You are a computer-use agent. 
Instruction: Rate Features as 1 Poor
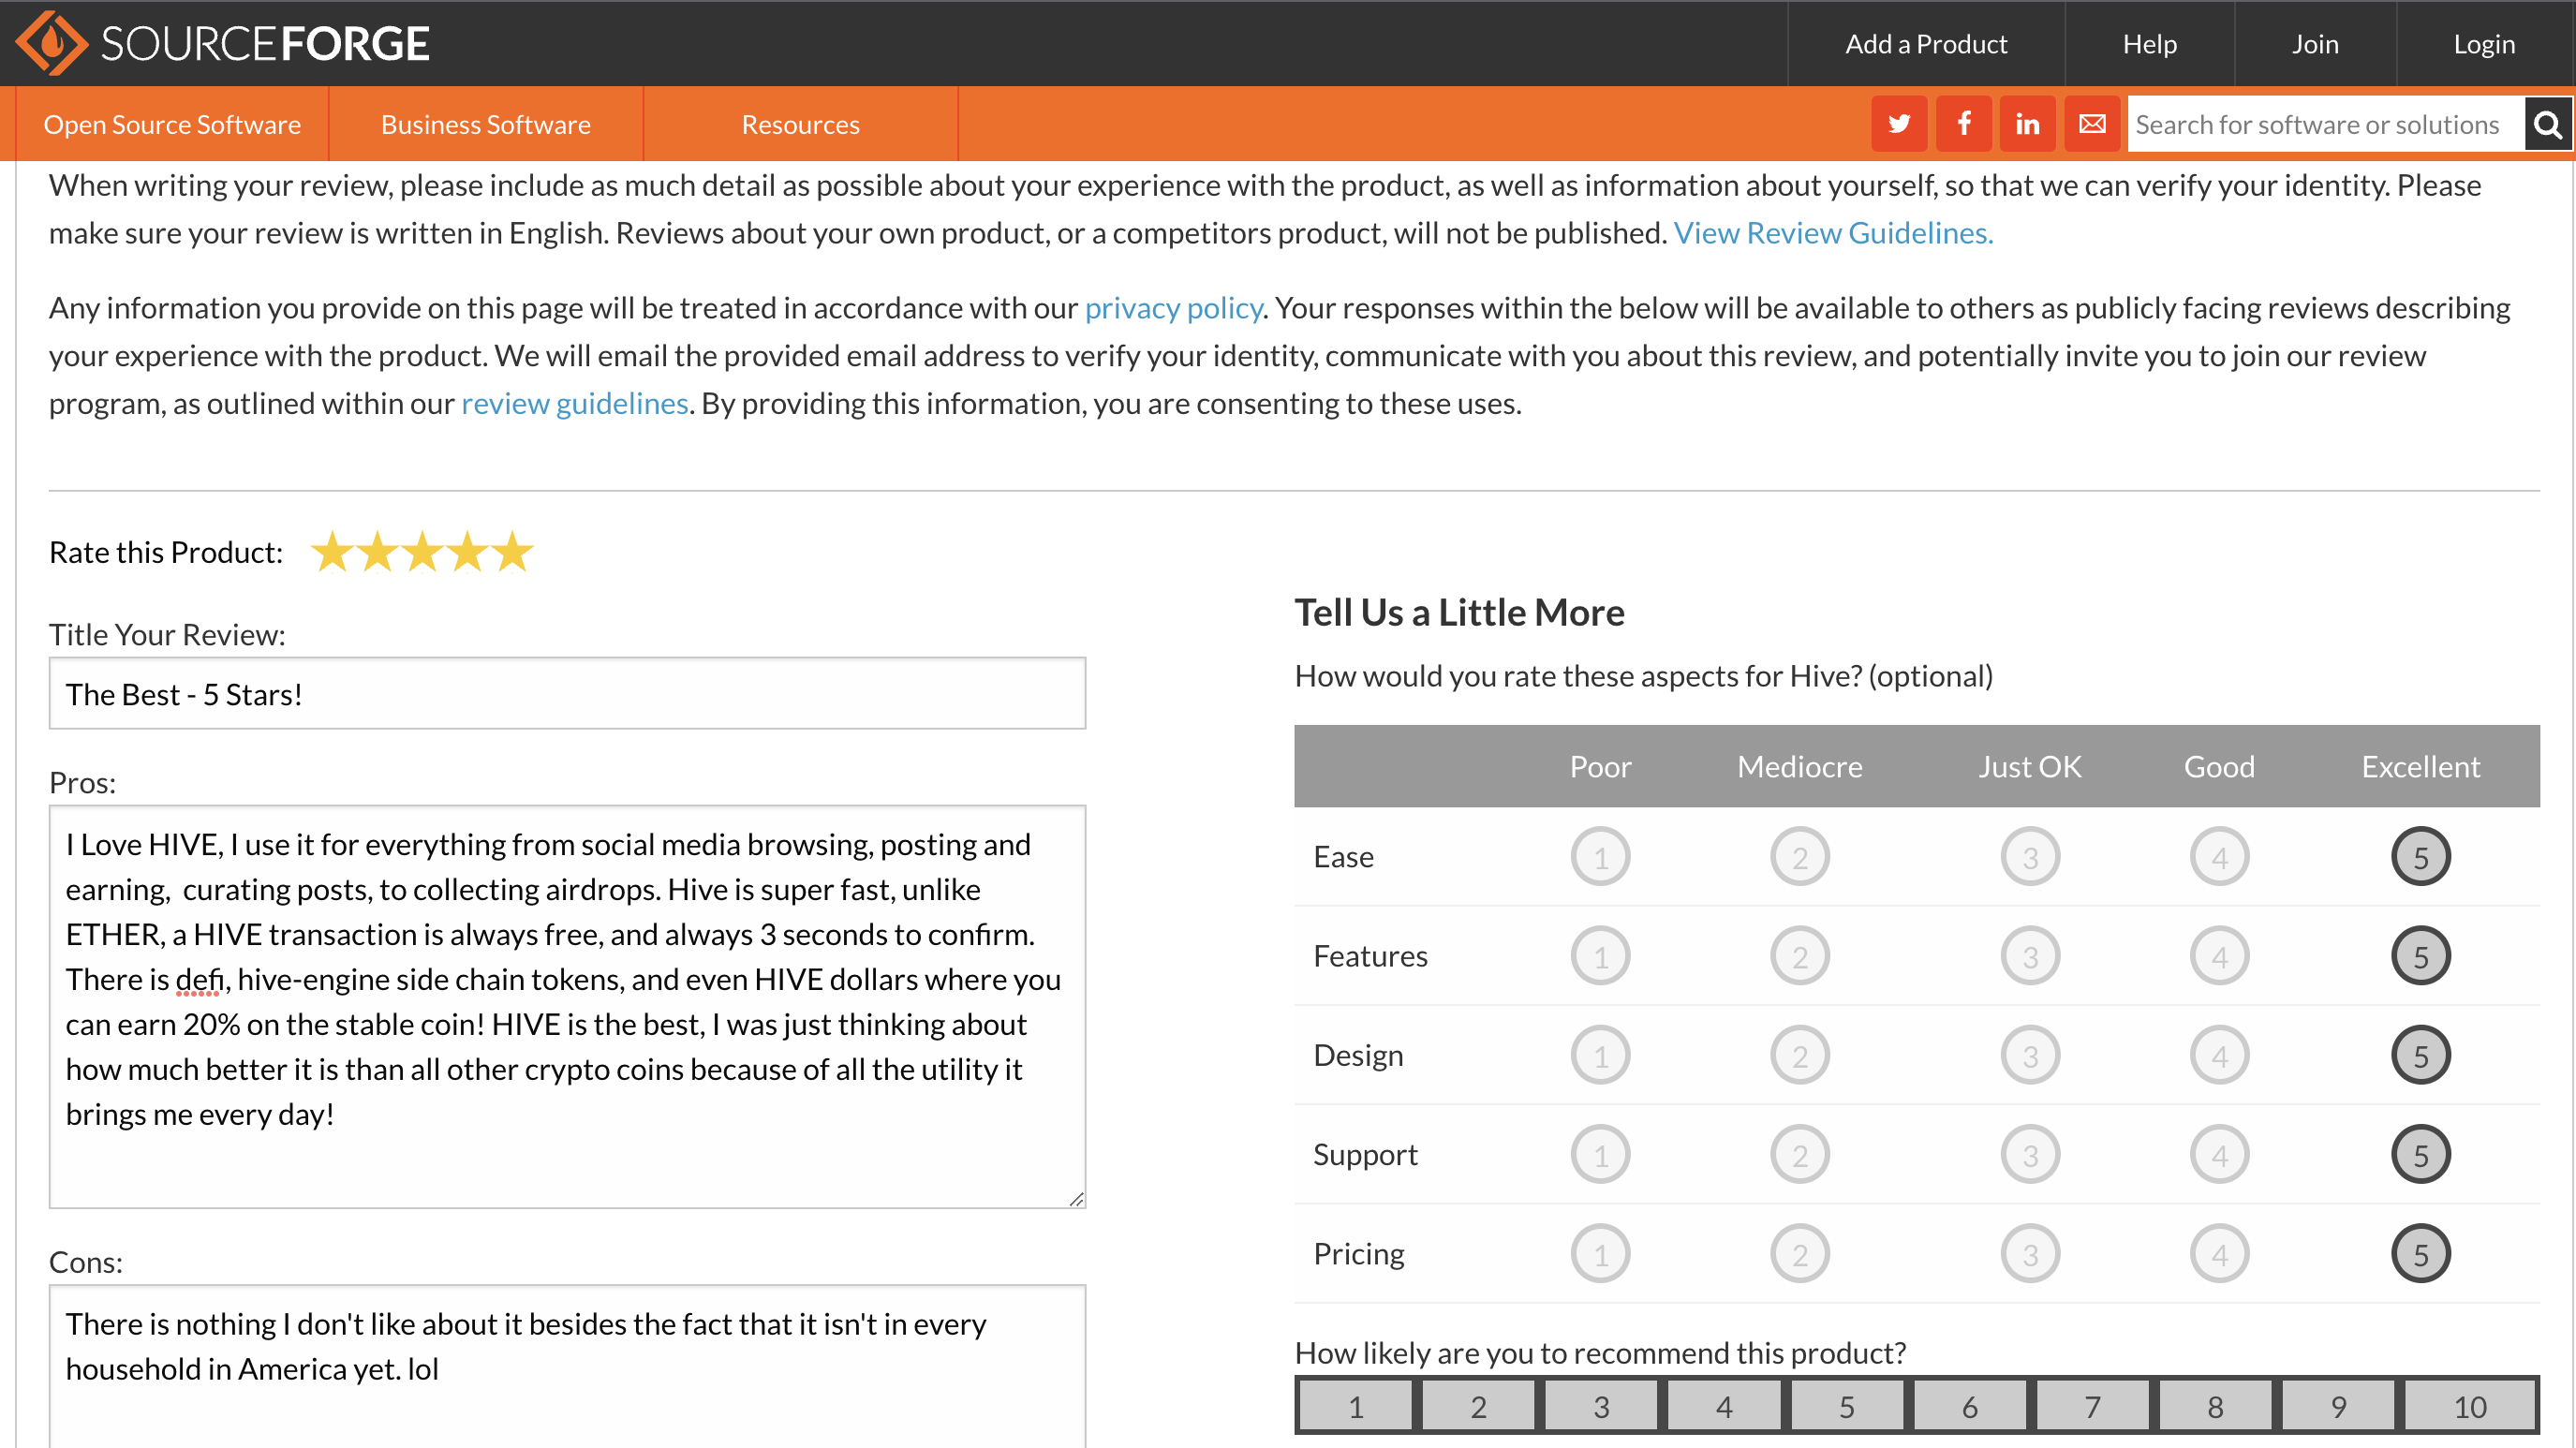pyautogui.click(x=1600, y=956)
